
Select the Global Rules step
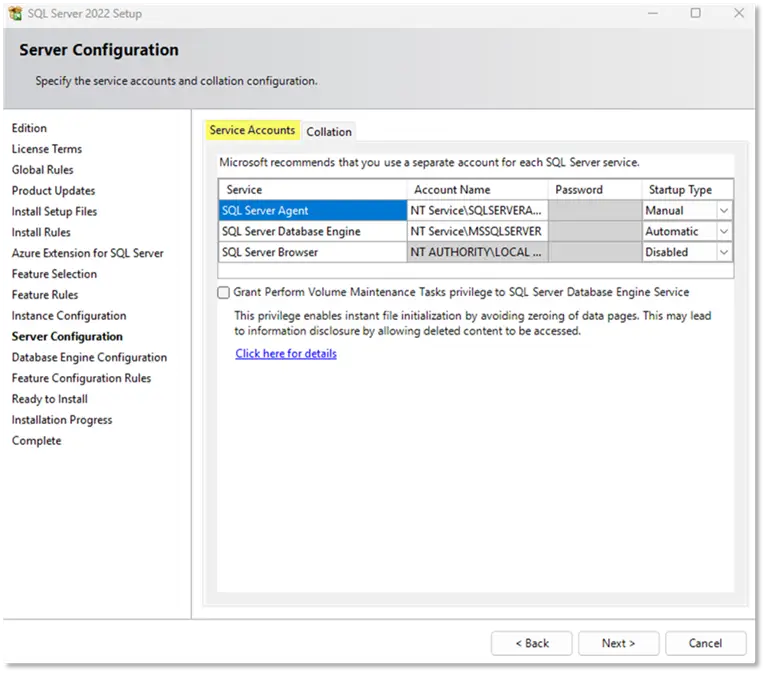pyautogui.click(x=43, y=170)
